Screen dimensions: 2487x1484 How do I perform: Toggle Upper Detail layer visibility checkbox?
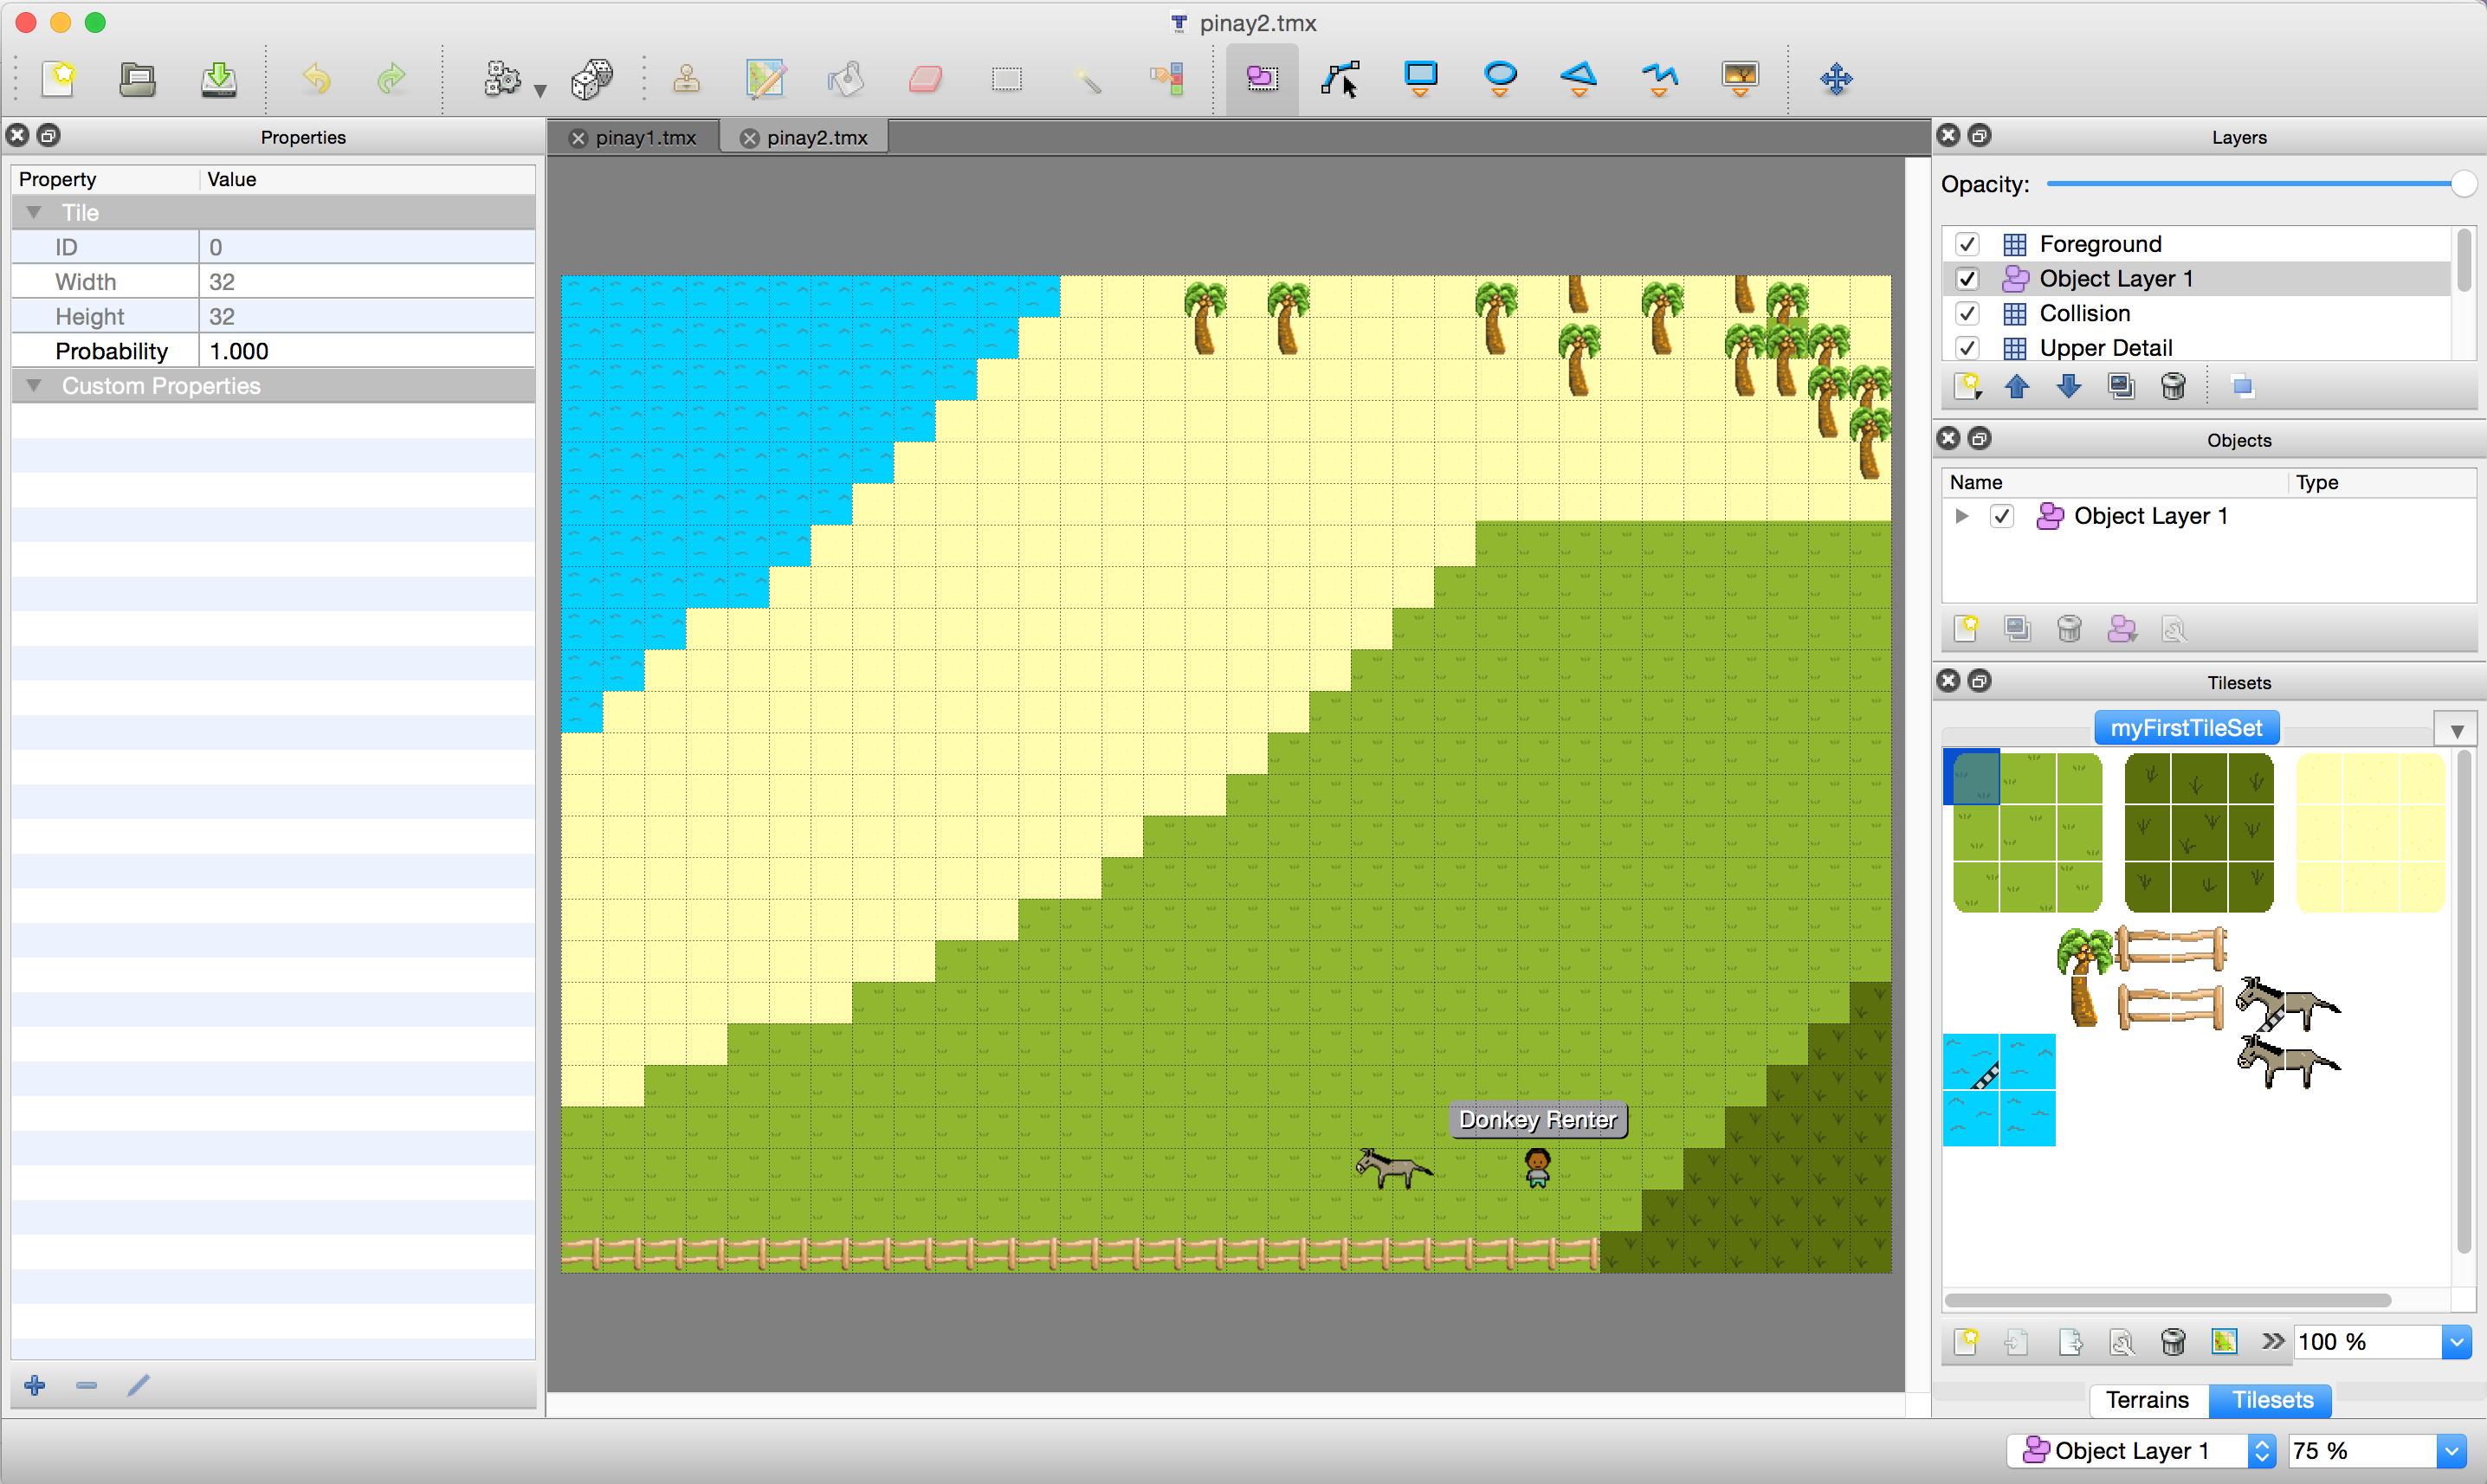1967,348
